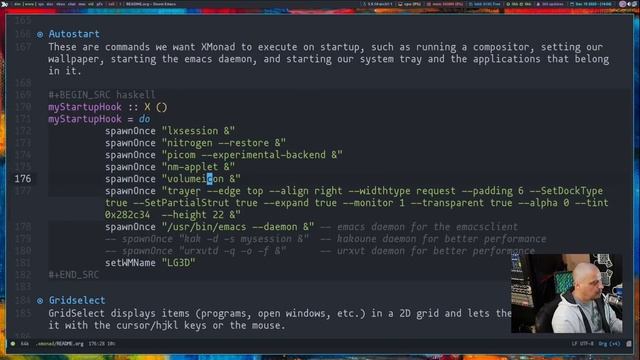
Task: Collapse the Autostart heading bullet
Action: pos(40,35)
